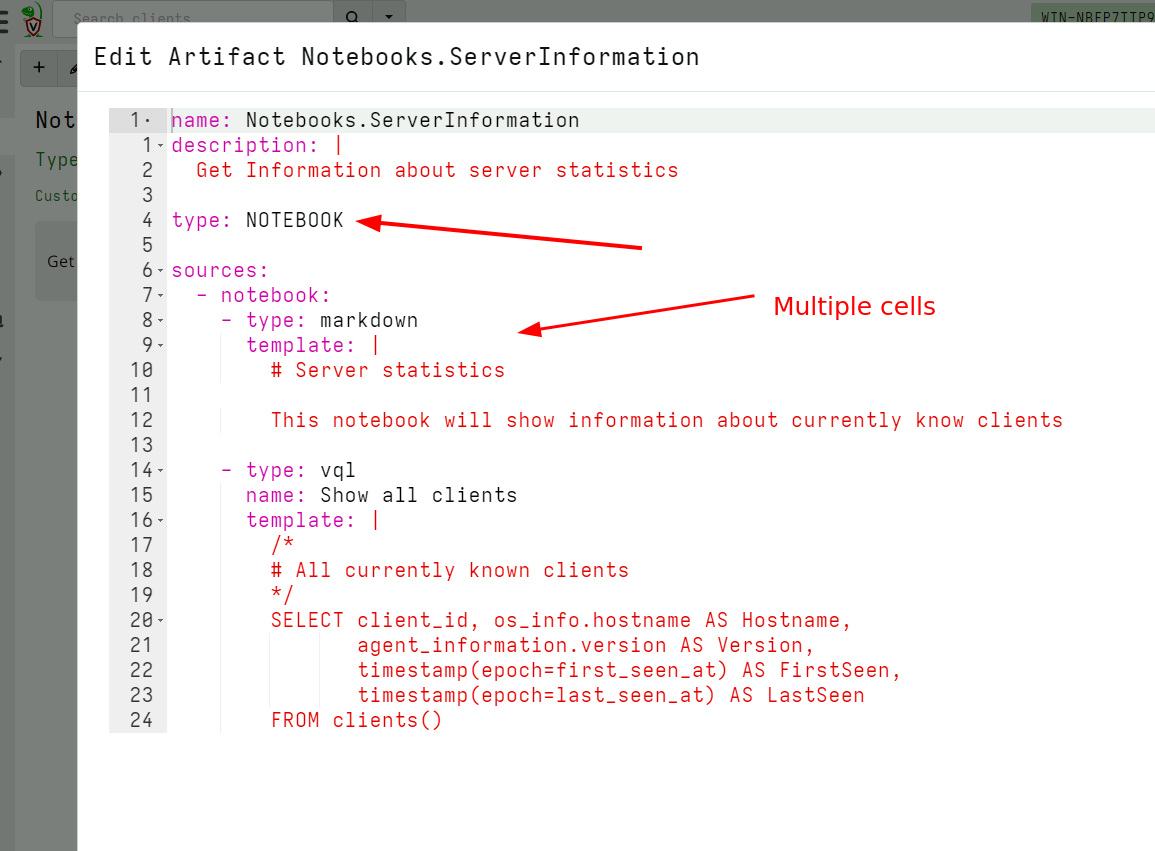Screen dimensions: 1155x851
Task: Fold the vql cell at line 14
Action: point(161,470)
